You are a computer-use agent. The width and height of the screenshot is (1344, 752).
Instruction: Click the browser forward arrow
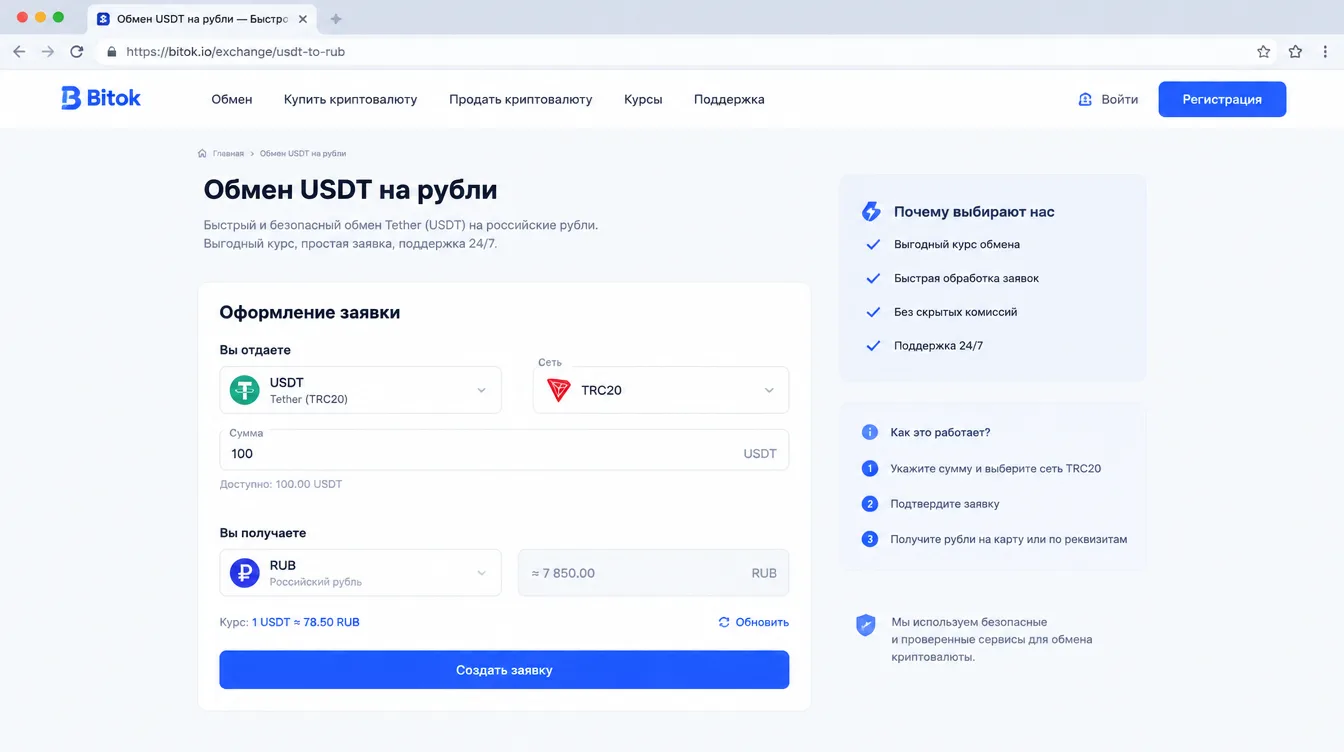47,51
